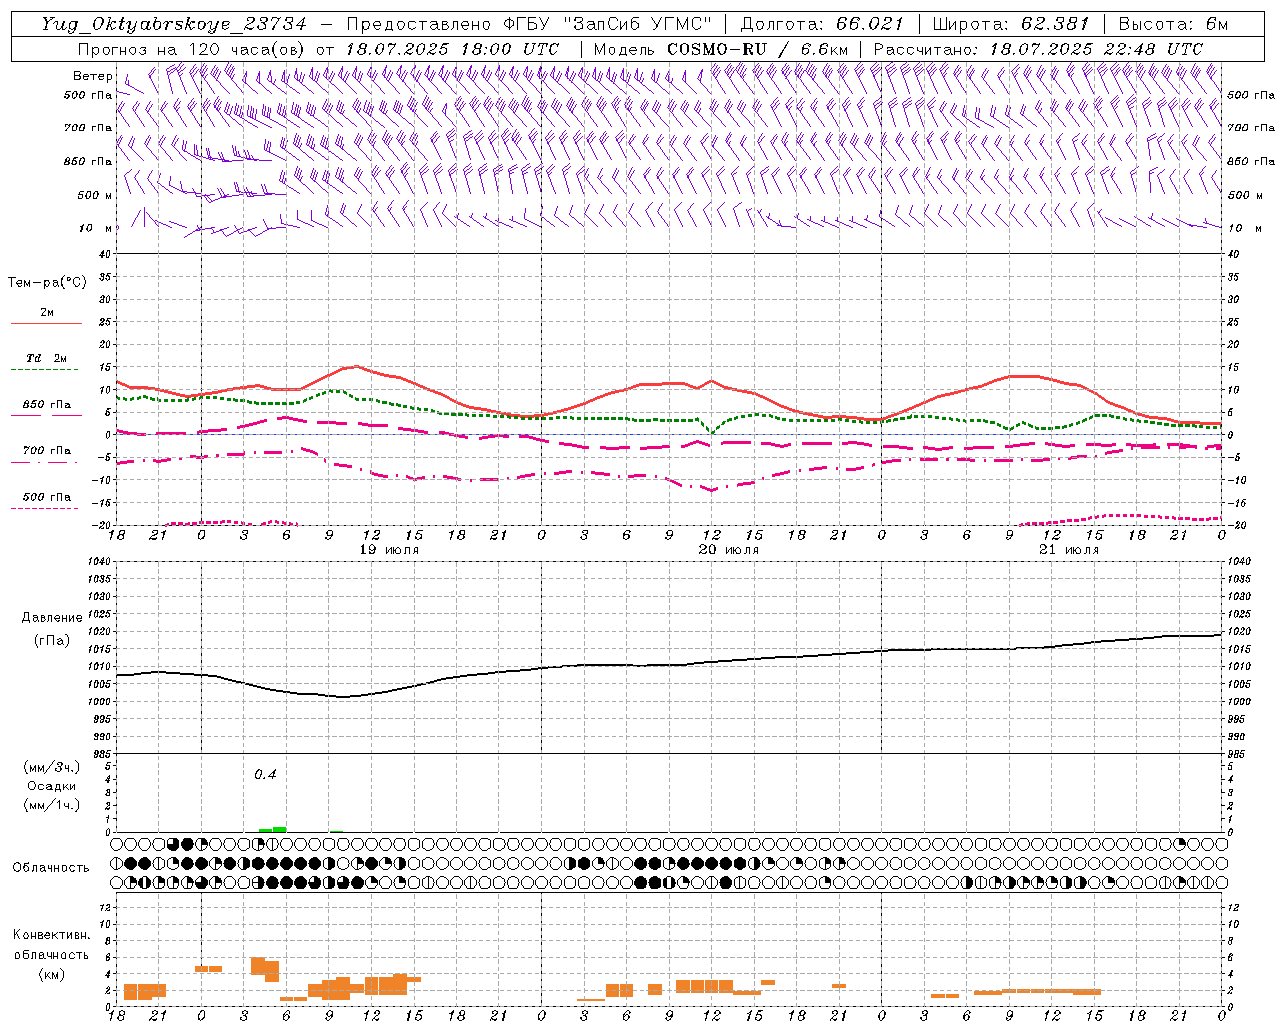Screen dimensions: 1280x1024
Task: Select the Конвективн. panel label
Action: [x=52, y=935]
